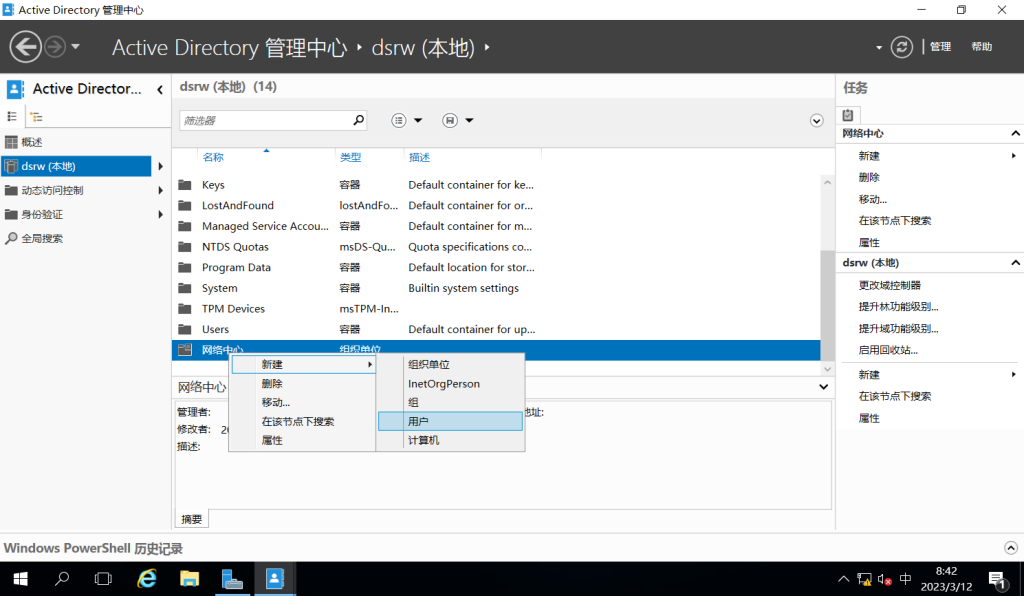
Task: Collapse the left navigation pane chevron
Action: [160, 89]
